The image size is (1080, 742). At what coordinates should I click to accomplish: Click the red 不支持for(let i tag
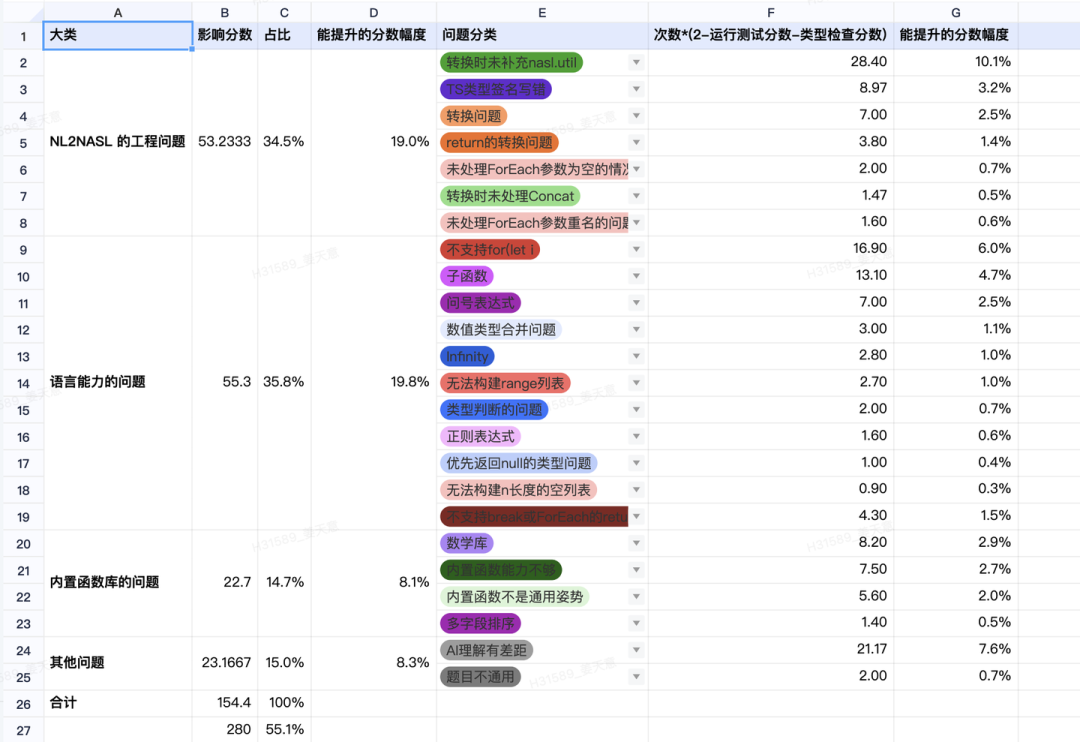[489, 249]
